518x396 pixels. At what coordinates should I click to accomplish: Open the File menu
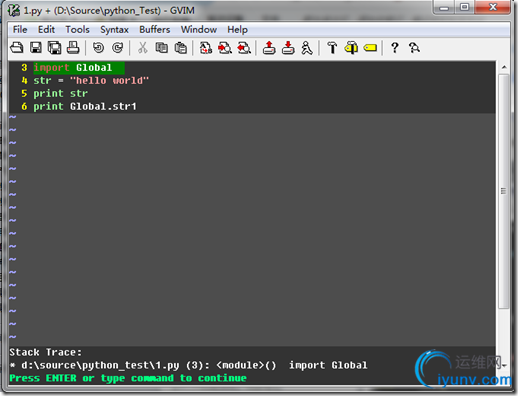20,29
